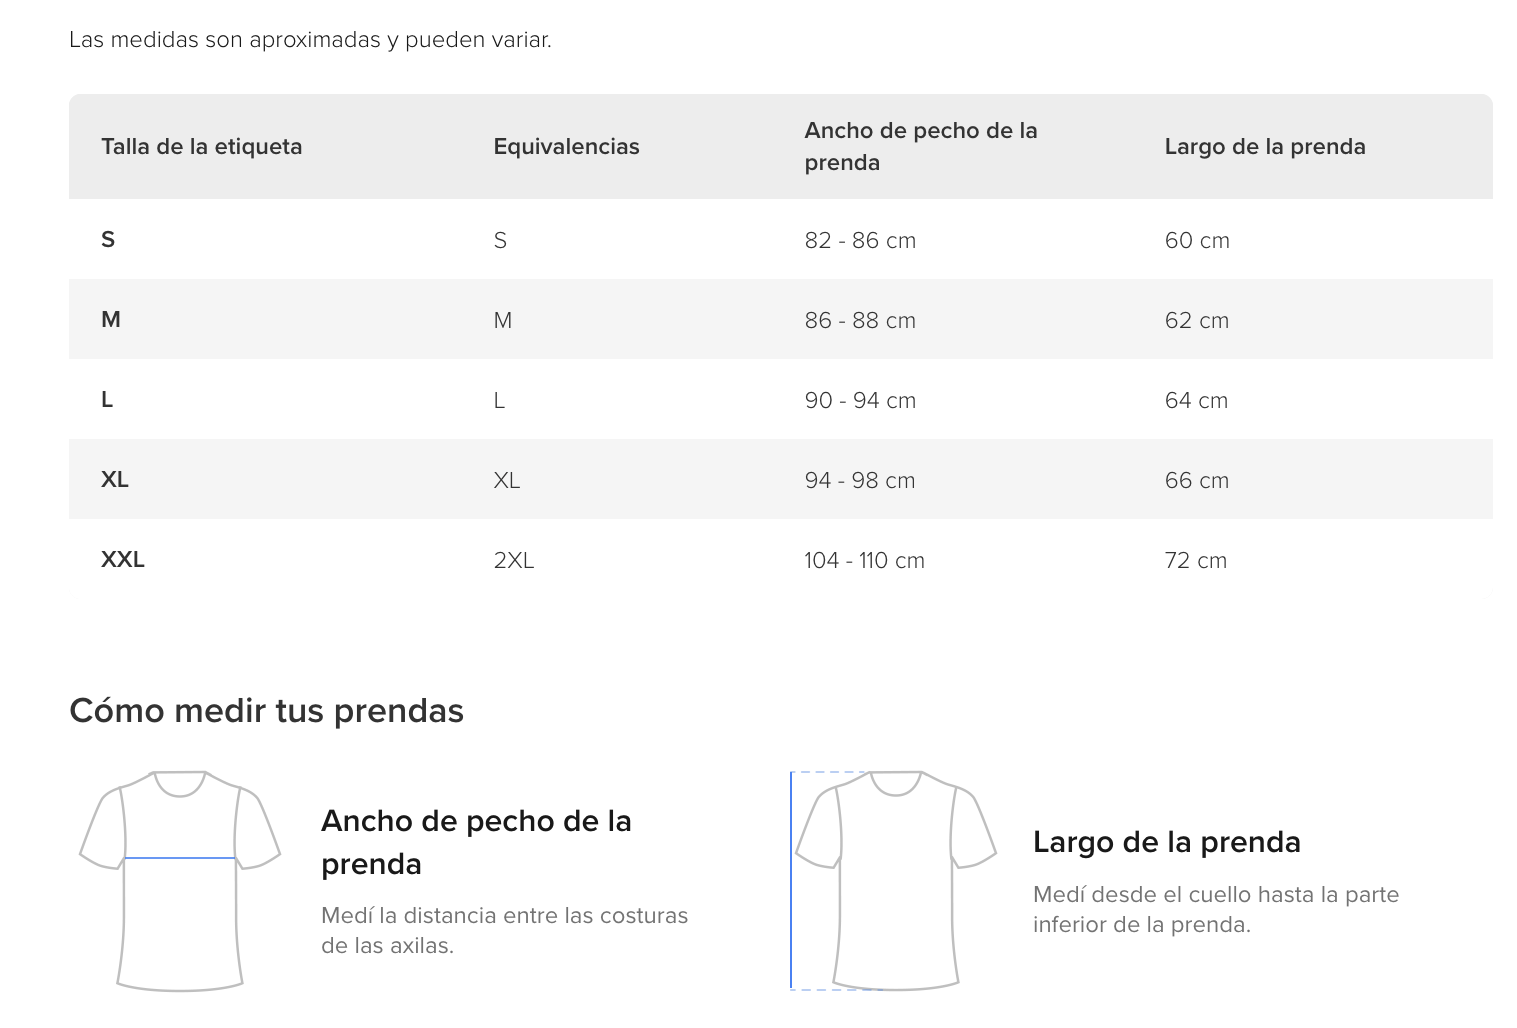Select bold size label XL in first column
1517x1028 pixels.
point(115,480)
